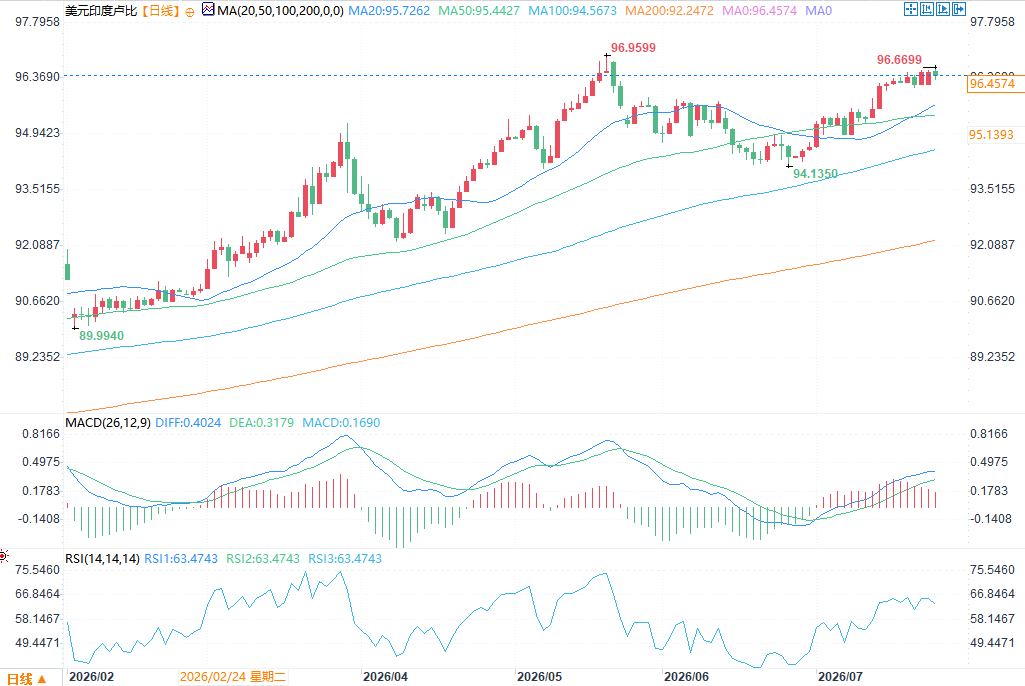Open the 日线 period selector at bottom left
Image resolution: width=1025 pixels, height=686 pixels.
tap(27, 679)
